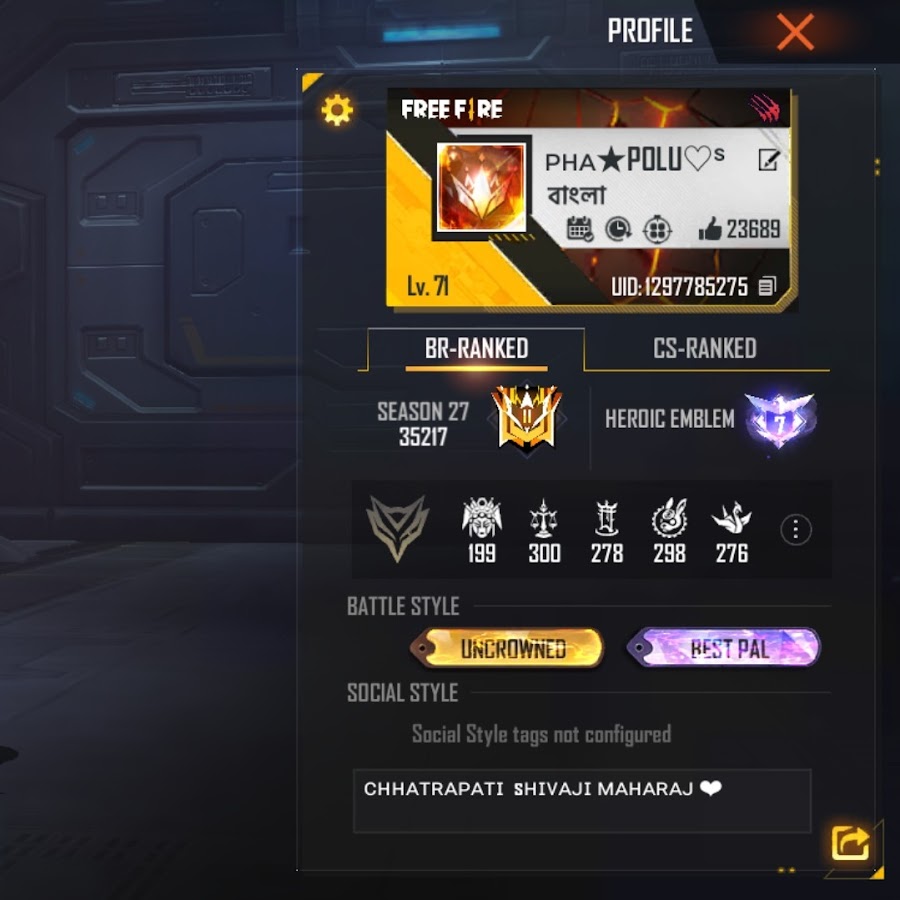Open the profile avatar picture
This screenshot has height=900, width=900.
point(481,188)
